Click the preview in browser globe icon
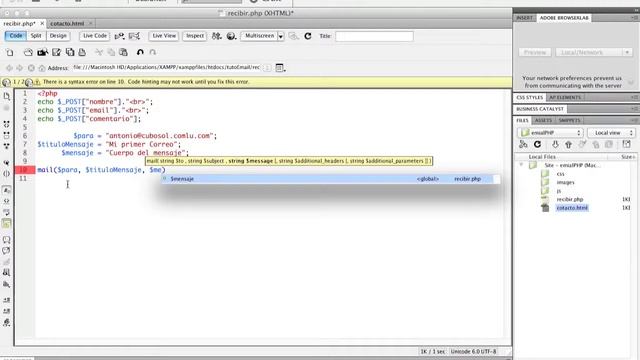The width and height of the screenshot is (640, 360). point(231,36)
